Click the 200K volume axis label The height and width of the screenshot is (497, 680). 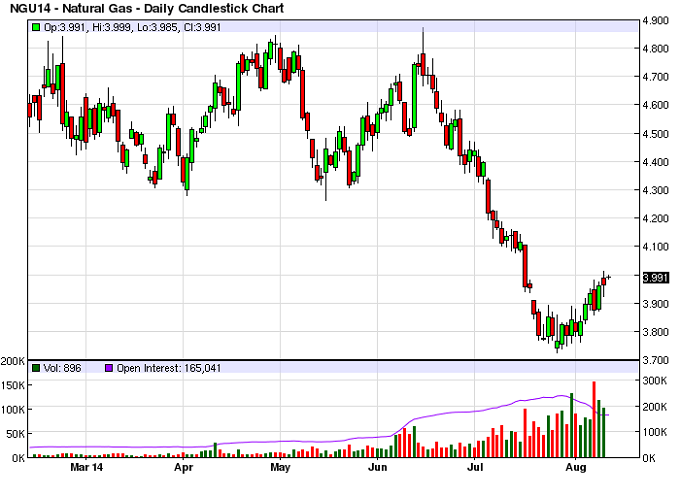pos(13,361)
